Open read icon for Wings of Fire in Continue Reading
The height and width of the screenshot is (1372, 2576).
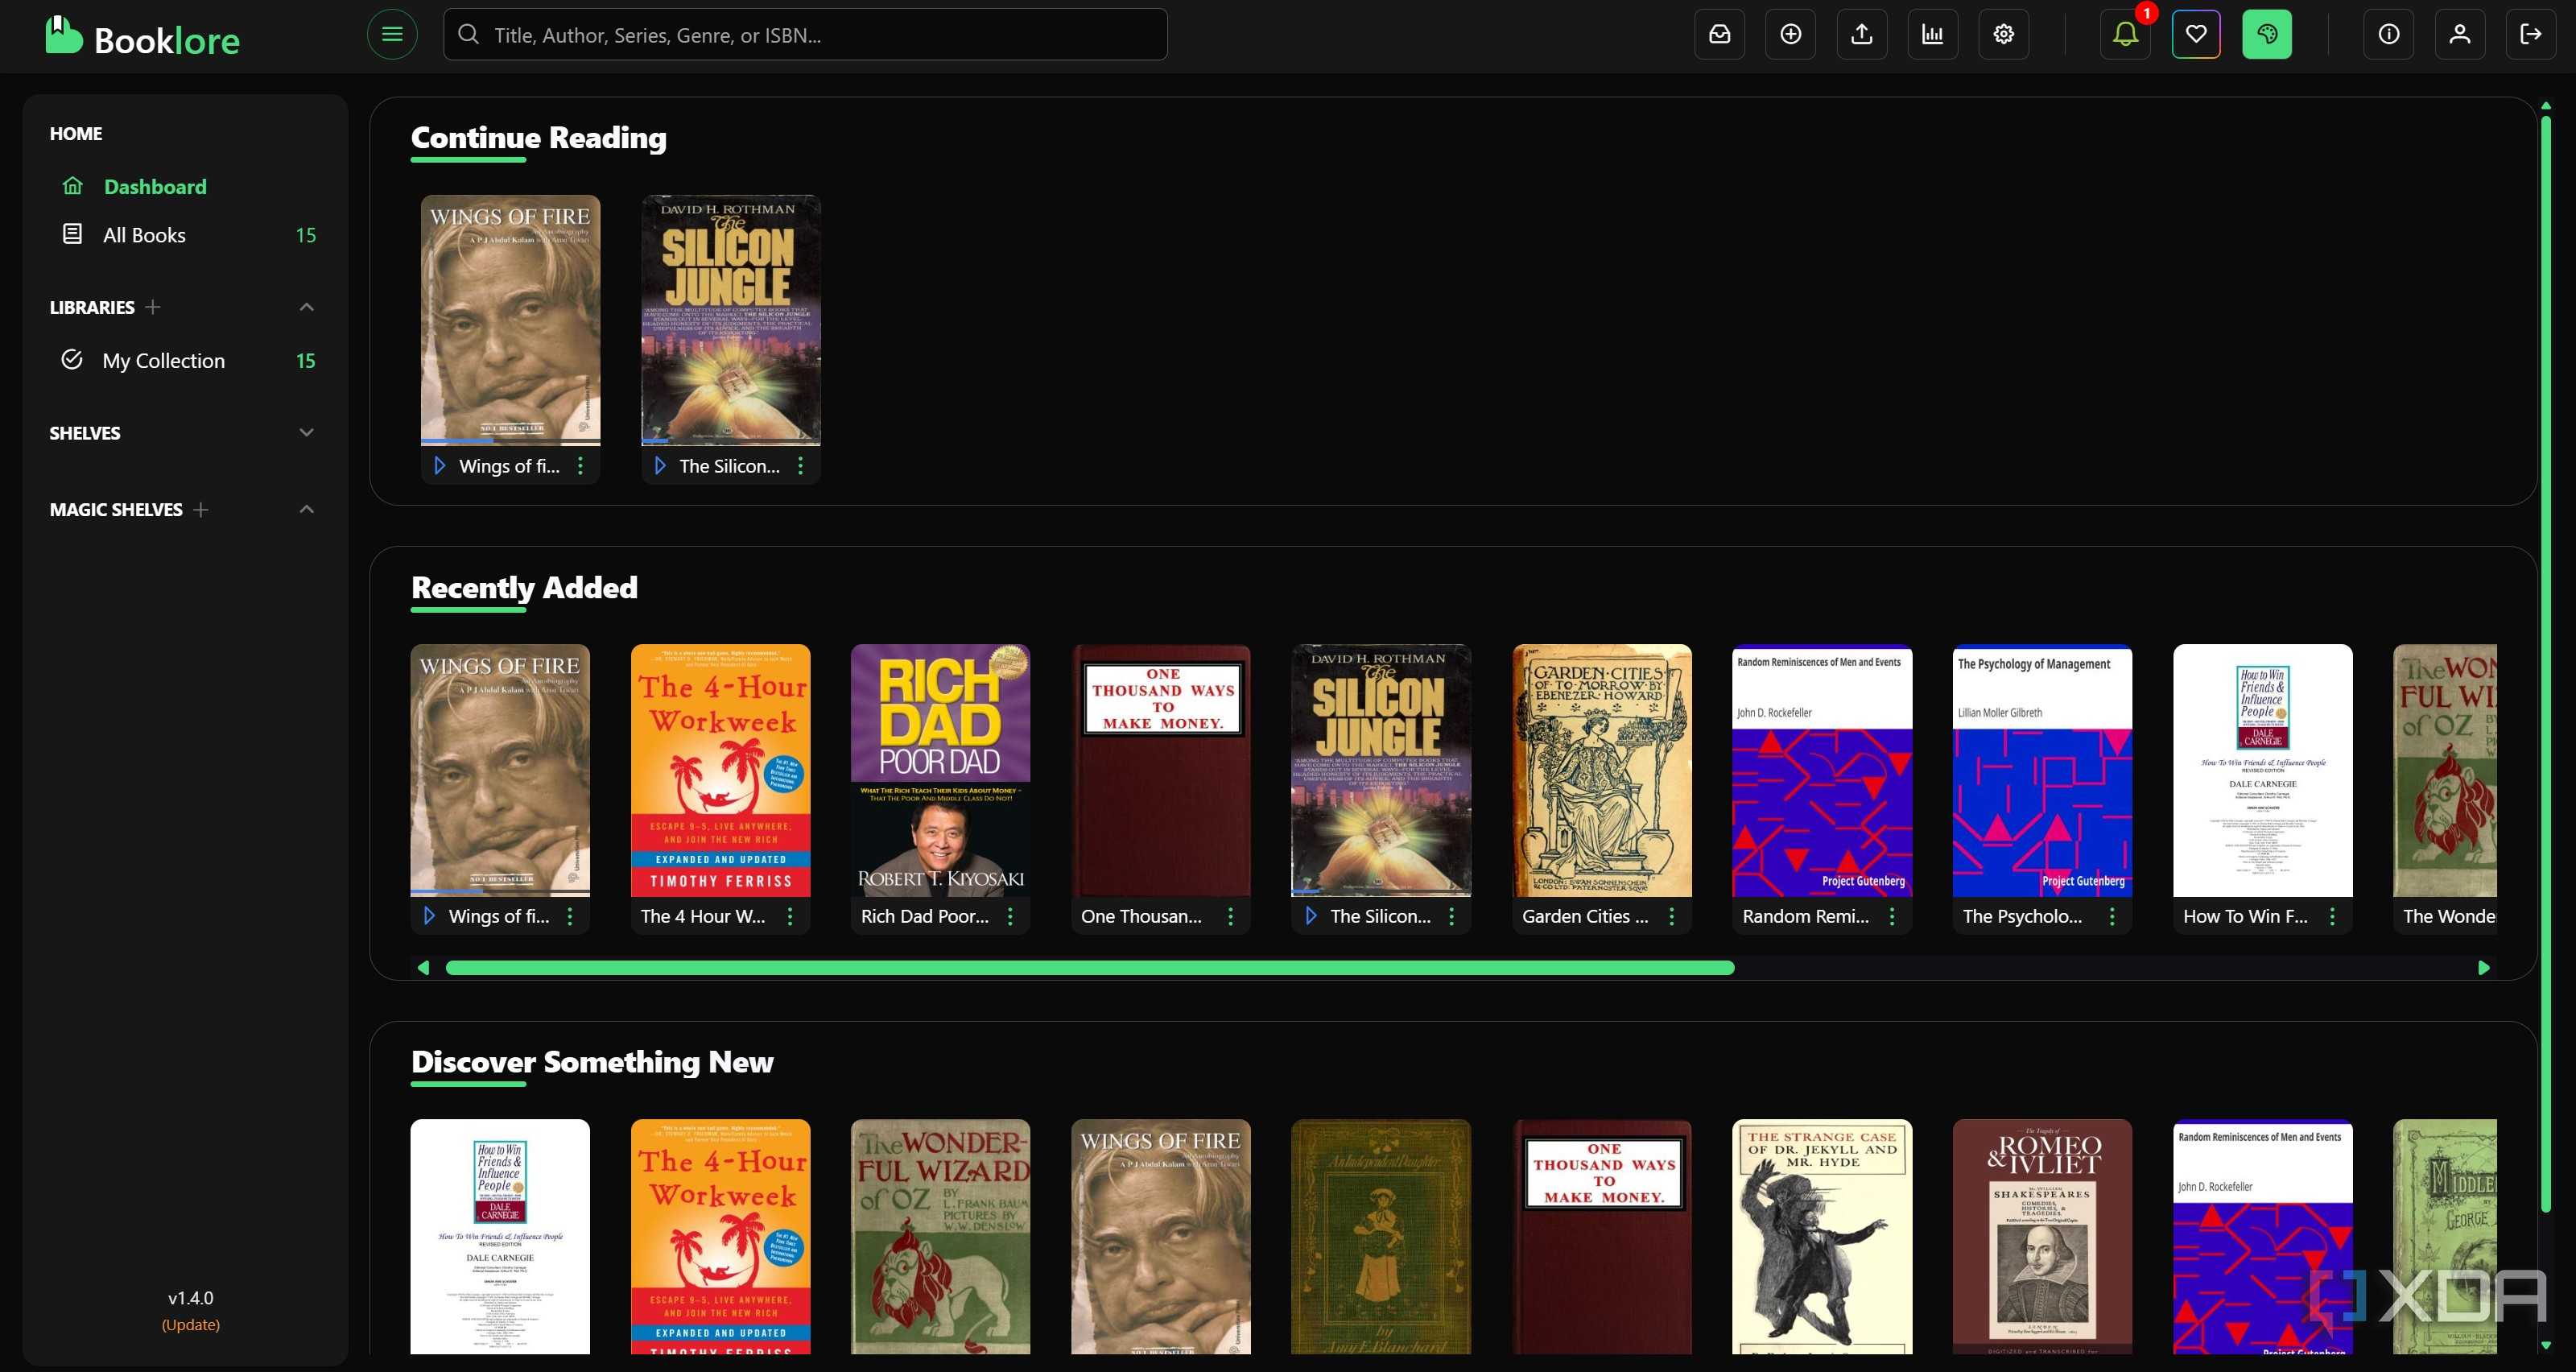point(439,466)
